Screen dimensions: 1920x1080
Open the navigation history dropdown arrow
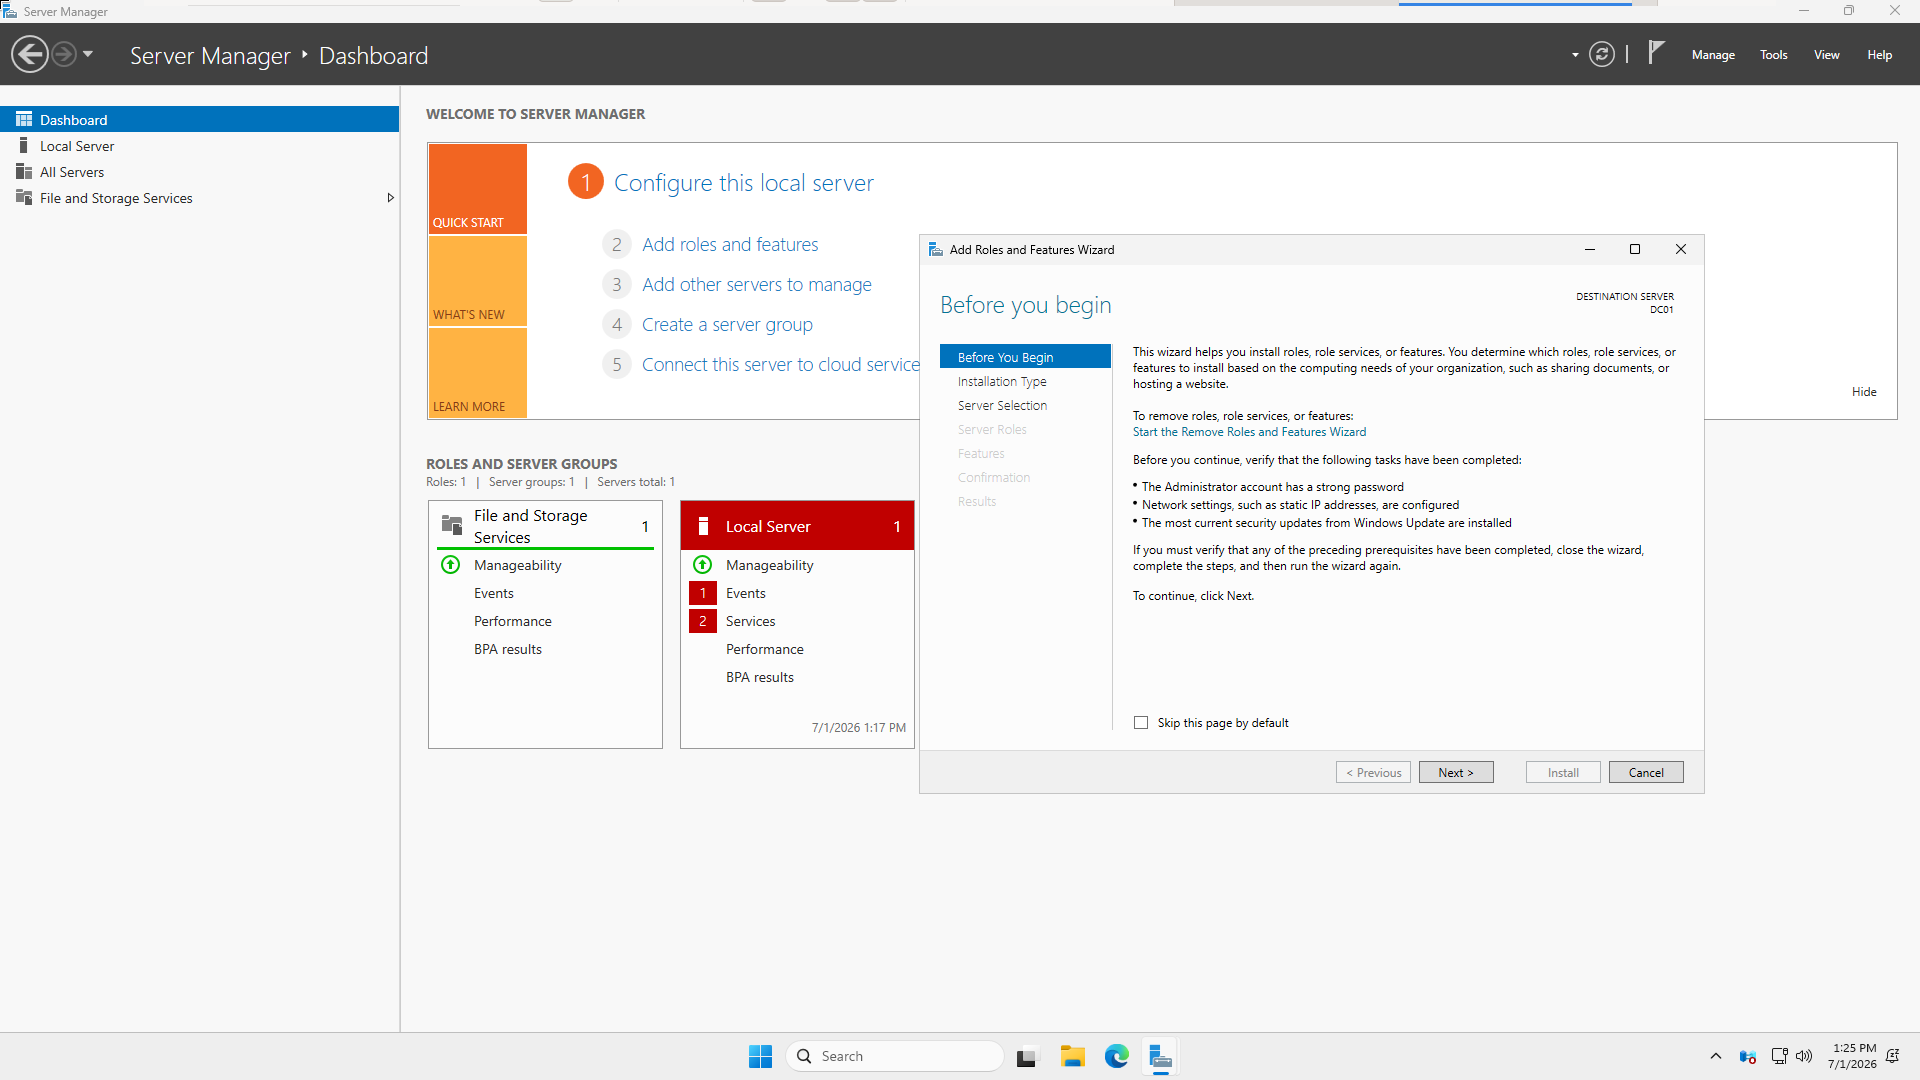point(88,54)
